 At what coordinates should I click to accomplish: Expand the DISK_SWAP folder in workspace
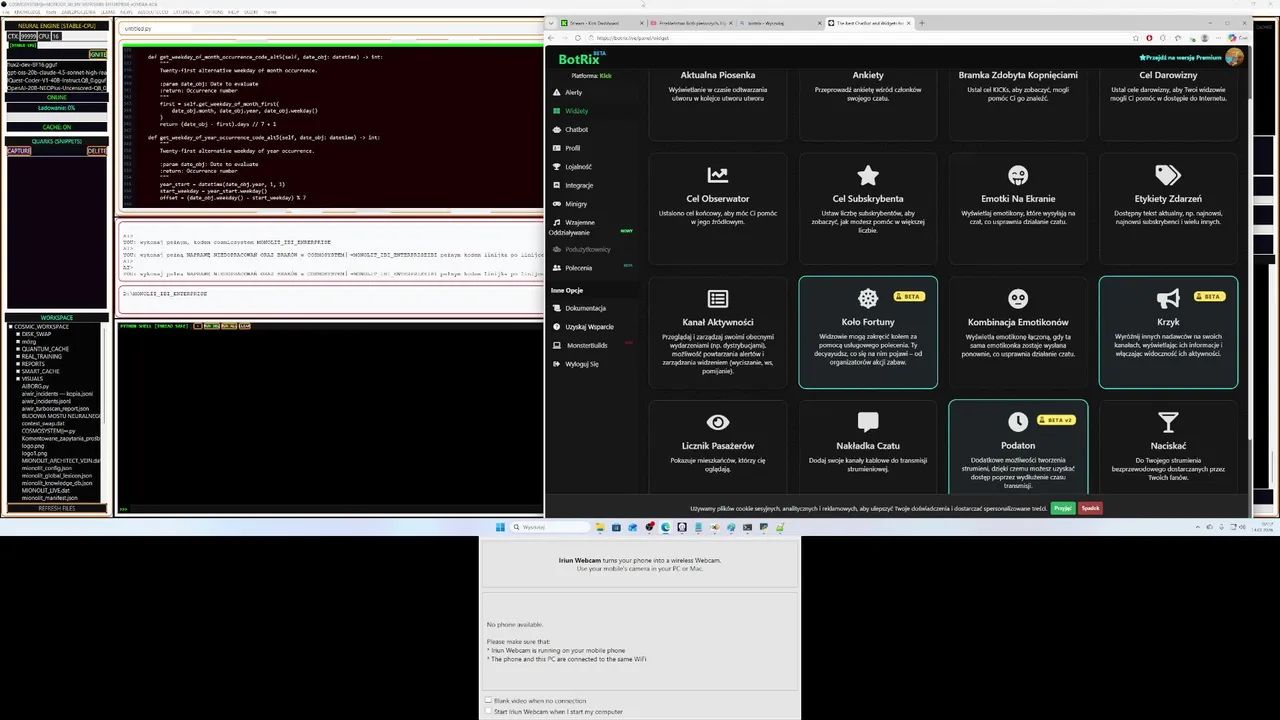[18, 334]
